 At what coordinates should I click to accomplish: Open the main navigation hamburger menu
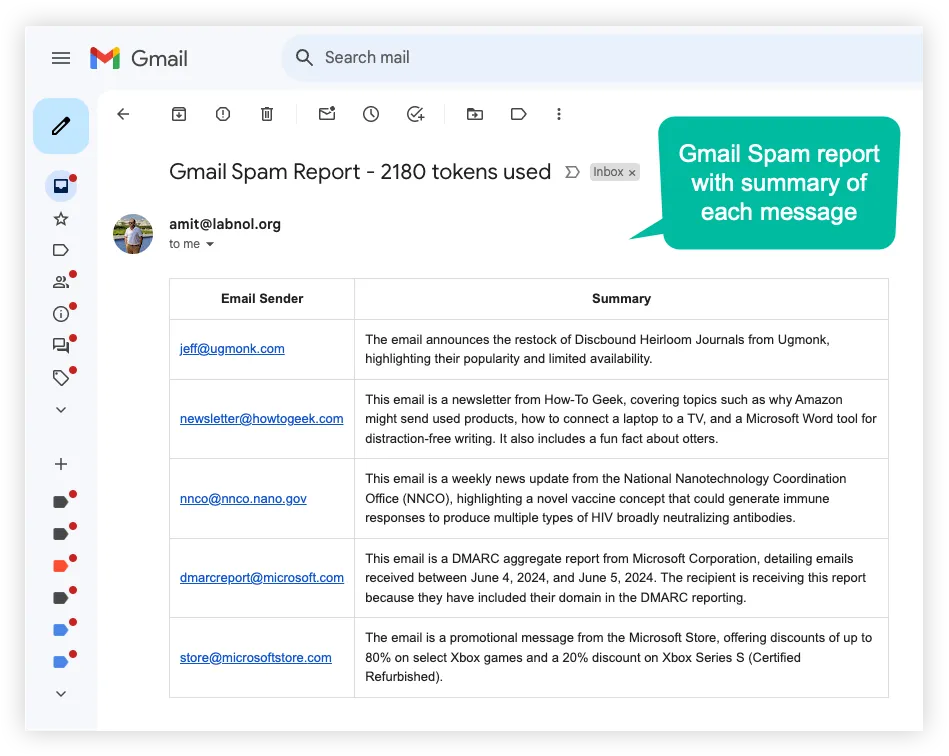click(x=61, y=57)
